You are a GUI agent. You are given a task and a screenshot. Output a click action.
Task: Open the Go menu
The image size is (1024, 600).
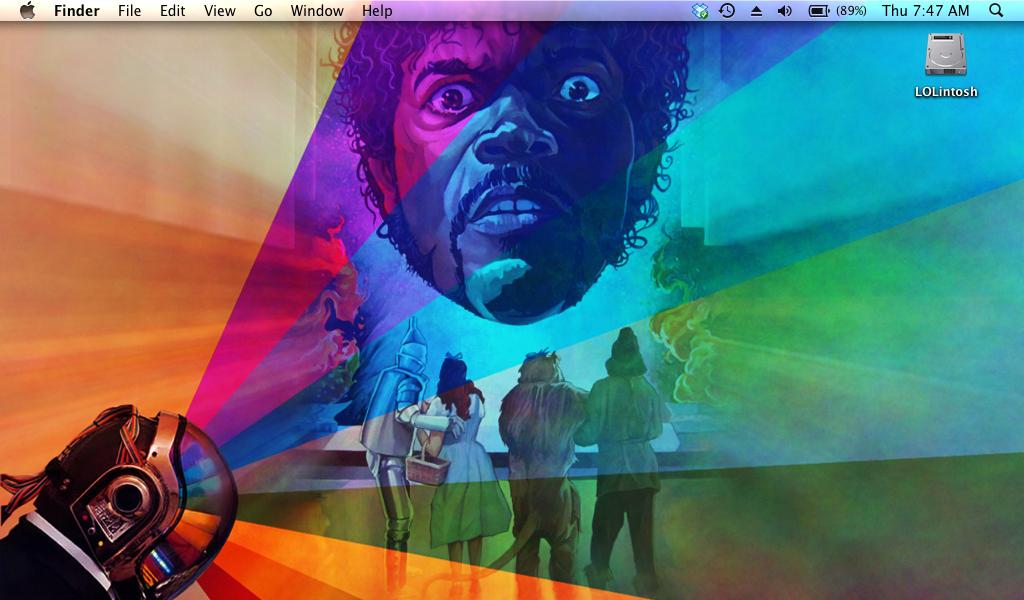263,10
